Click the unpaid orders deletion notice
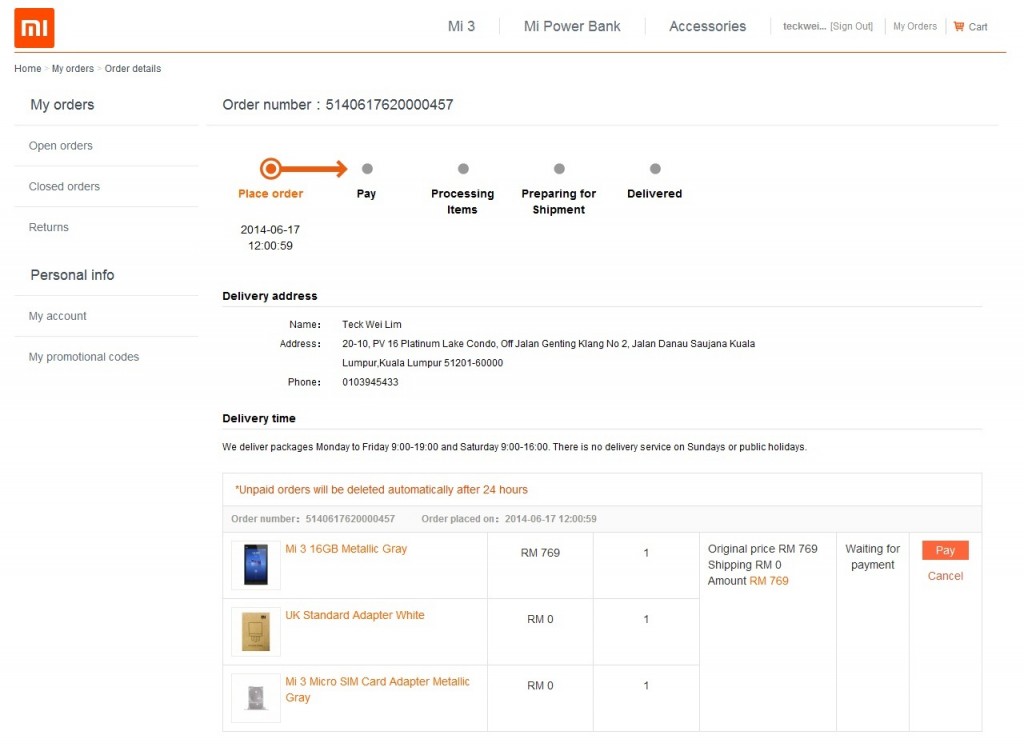1024x747 pixels. tap(381, 490)
